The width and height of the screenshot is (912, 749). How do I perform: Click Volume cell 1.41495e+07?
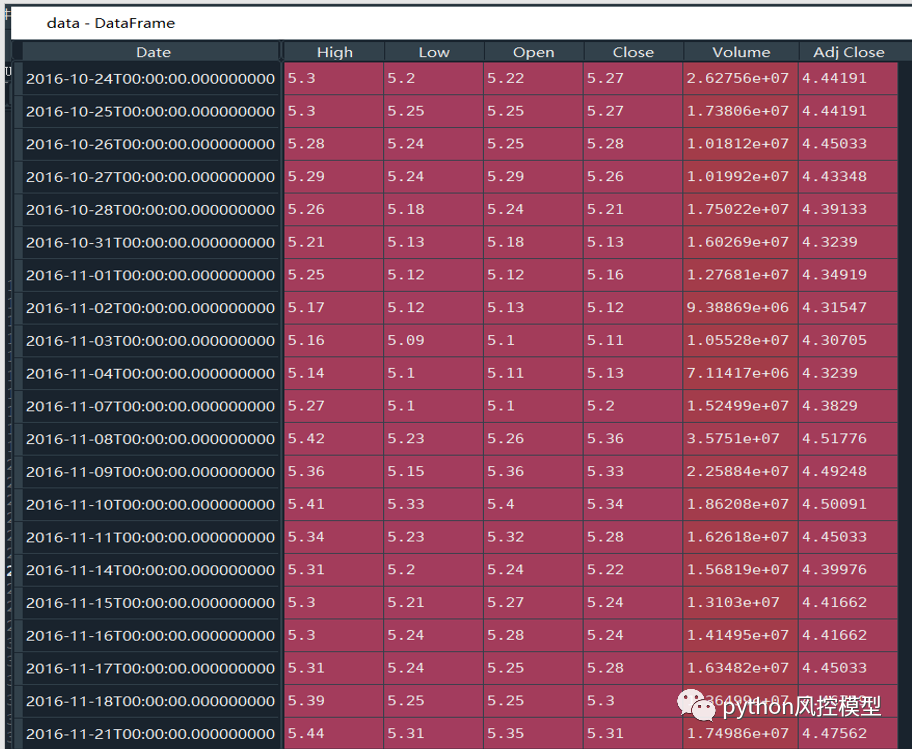[740, 635]
